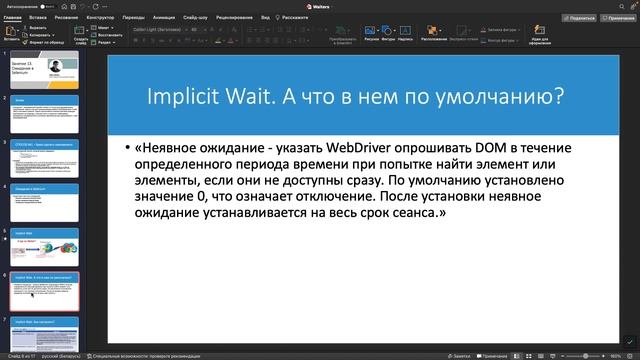
Task: Click the font color button
Action: (231, 41)
